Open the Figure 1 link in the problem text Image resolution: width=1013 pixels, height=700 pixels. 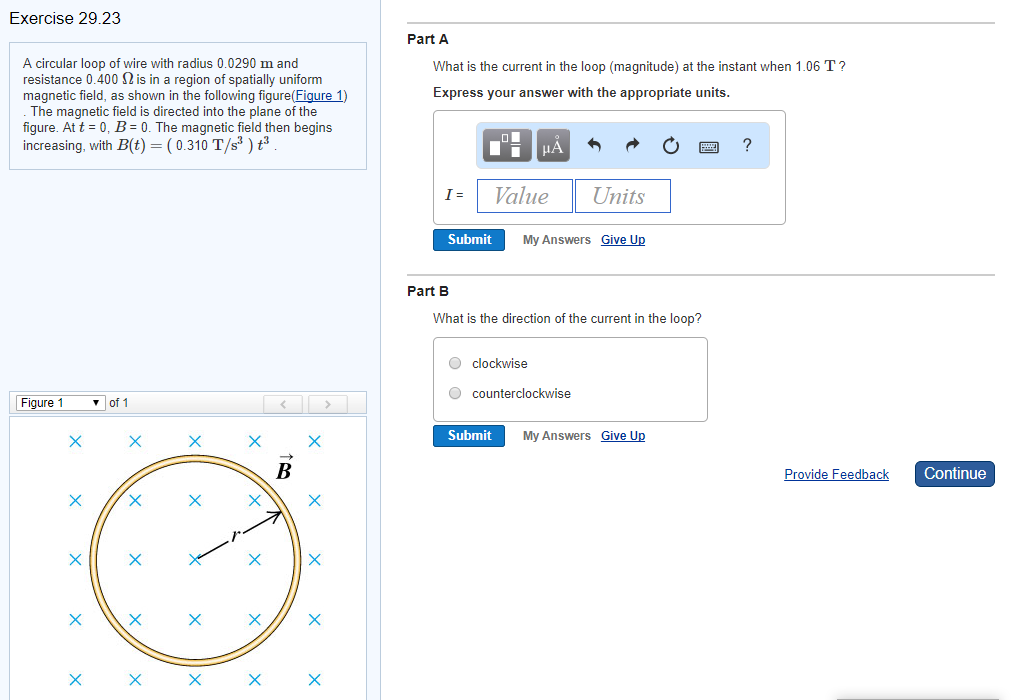[319, 95]
